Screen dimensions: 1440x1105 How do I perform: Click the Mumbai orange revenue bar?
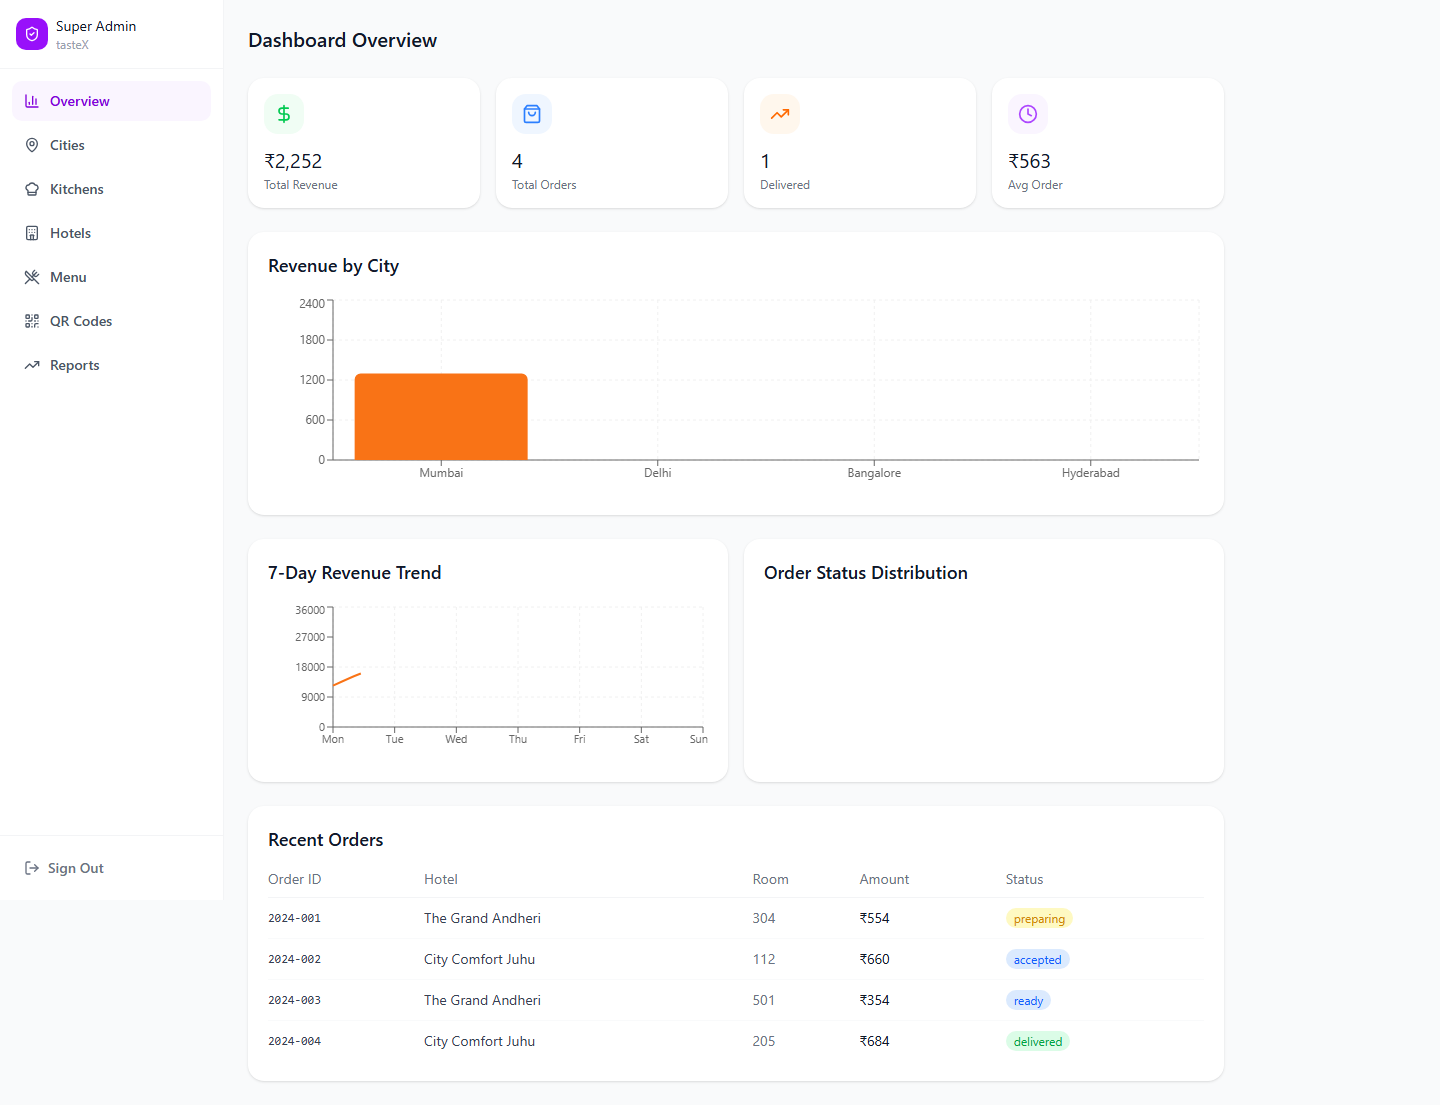tap(441, 417)
